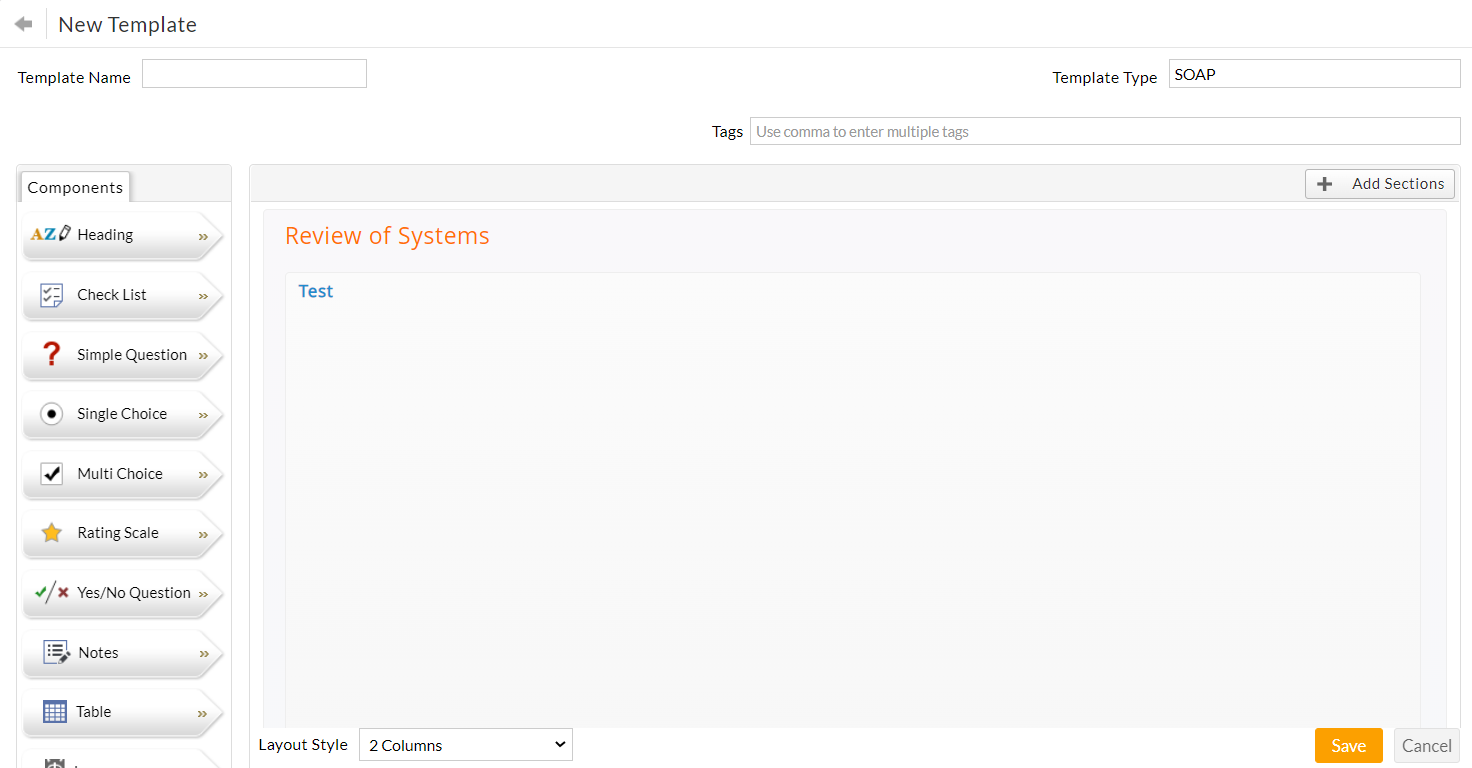1472x768 pixels.
Task: Open the Template Type SOAP field
Action: [1314, 74]
